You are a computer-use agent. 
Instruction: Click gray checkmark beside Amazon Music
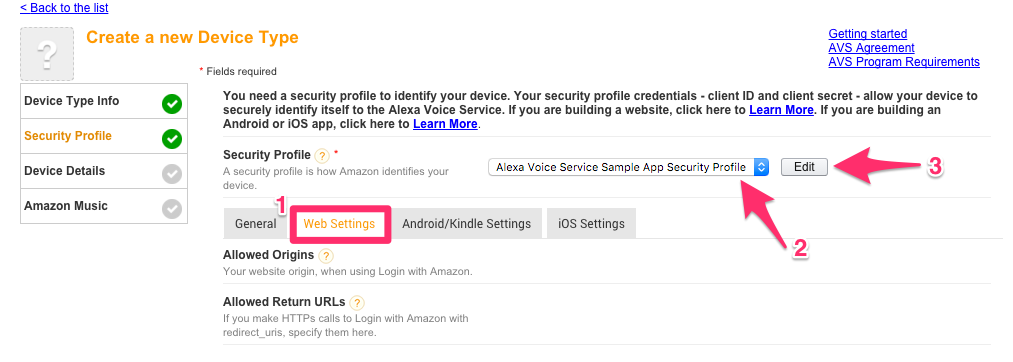click(x=172, y=208)
